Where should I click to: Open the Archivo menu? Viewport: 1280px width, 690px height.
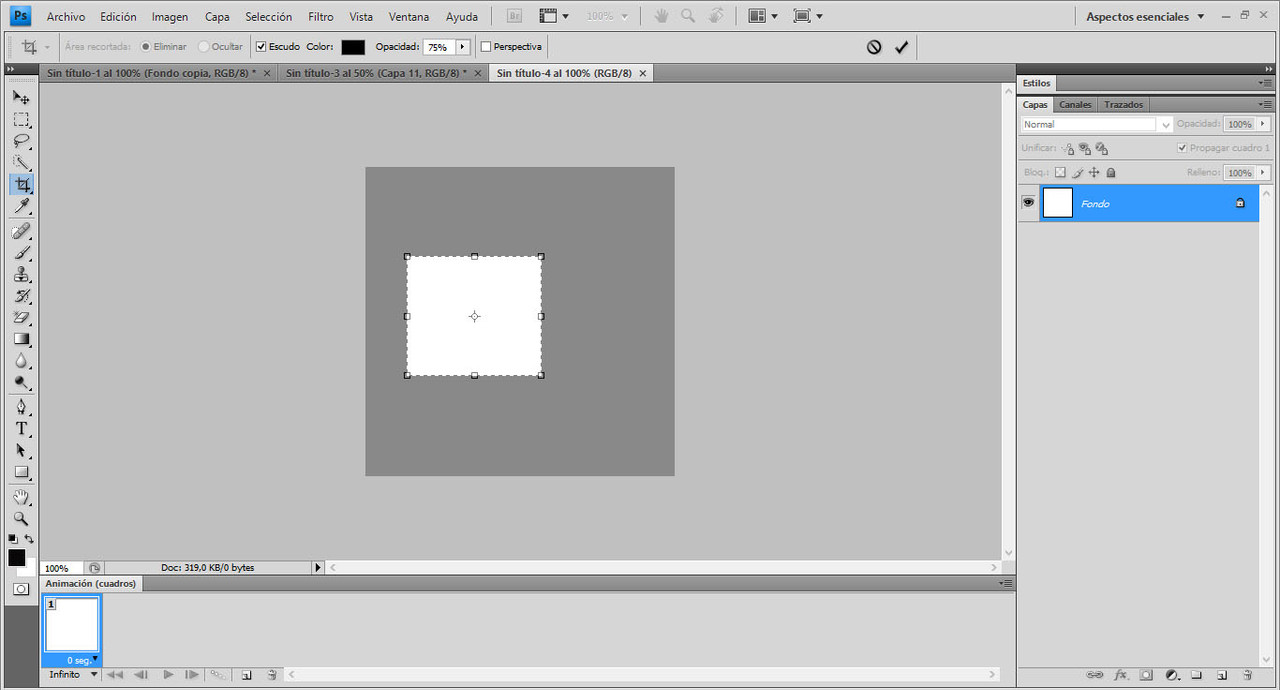(x=66, y=17)
